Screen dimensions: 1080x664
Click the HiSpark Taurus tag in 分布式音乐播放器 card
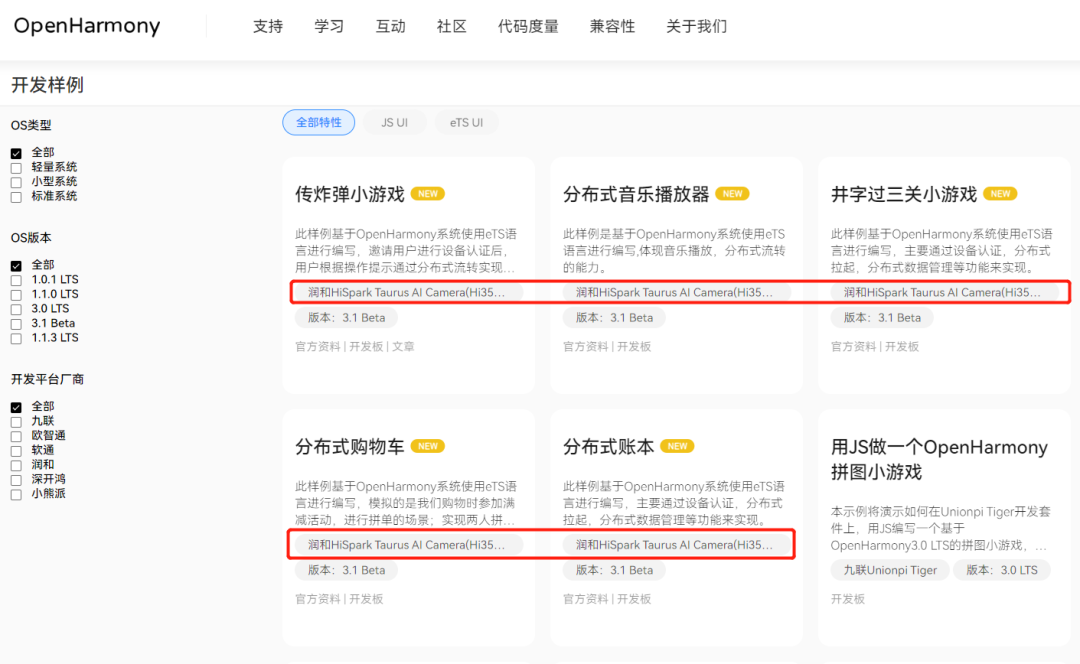pos(676,292)
